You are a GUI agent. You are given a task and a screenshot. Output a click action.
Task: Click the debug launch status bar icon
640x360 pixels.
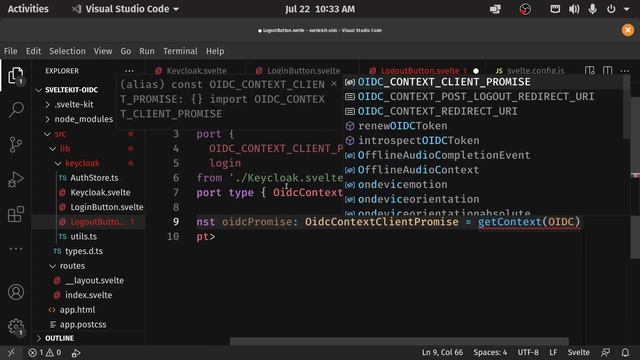pyautogui.click(x=76, y=353)
